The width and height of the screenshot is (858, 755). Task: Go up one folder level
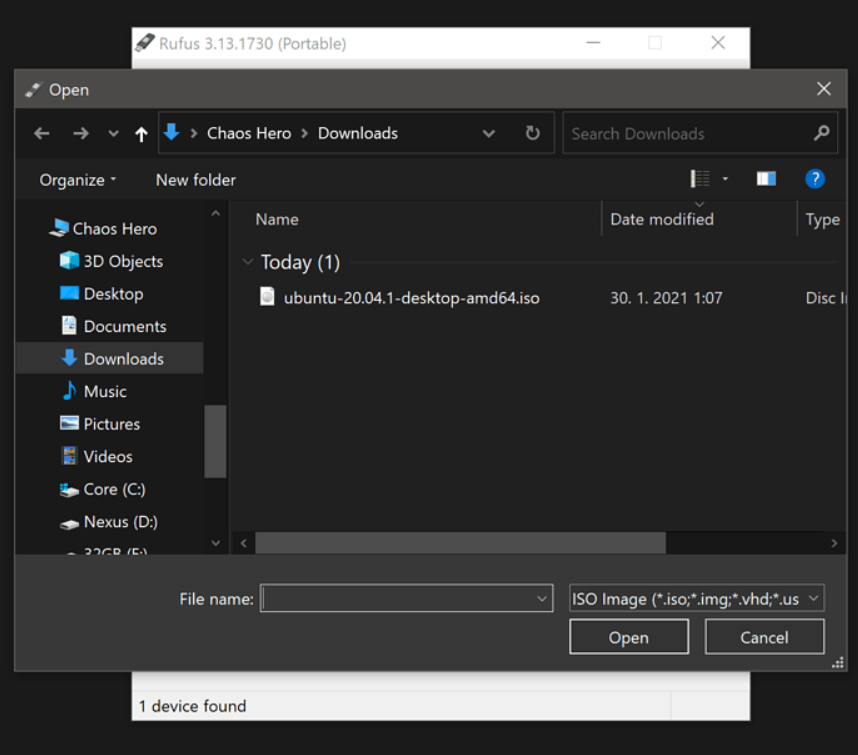tap(141, 133)
